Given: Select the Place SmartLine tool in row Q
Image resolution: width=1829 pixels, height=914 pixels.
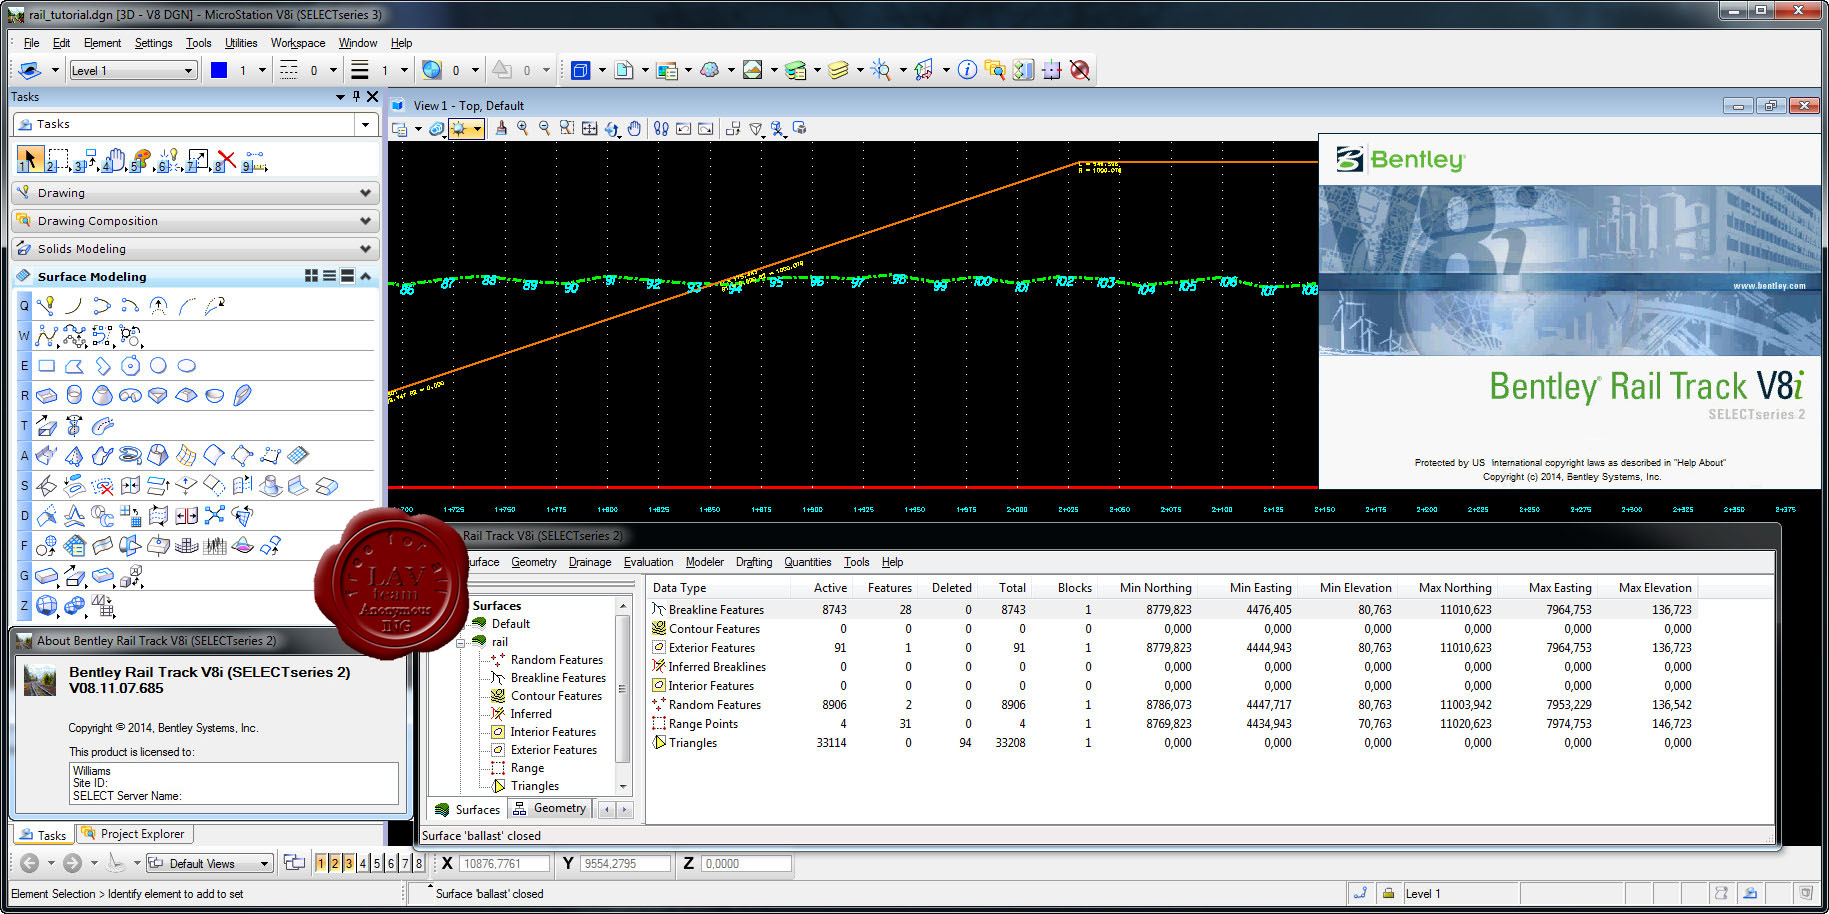Looking at the screenshot, I should [46, 305].
